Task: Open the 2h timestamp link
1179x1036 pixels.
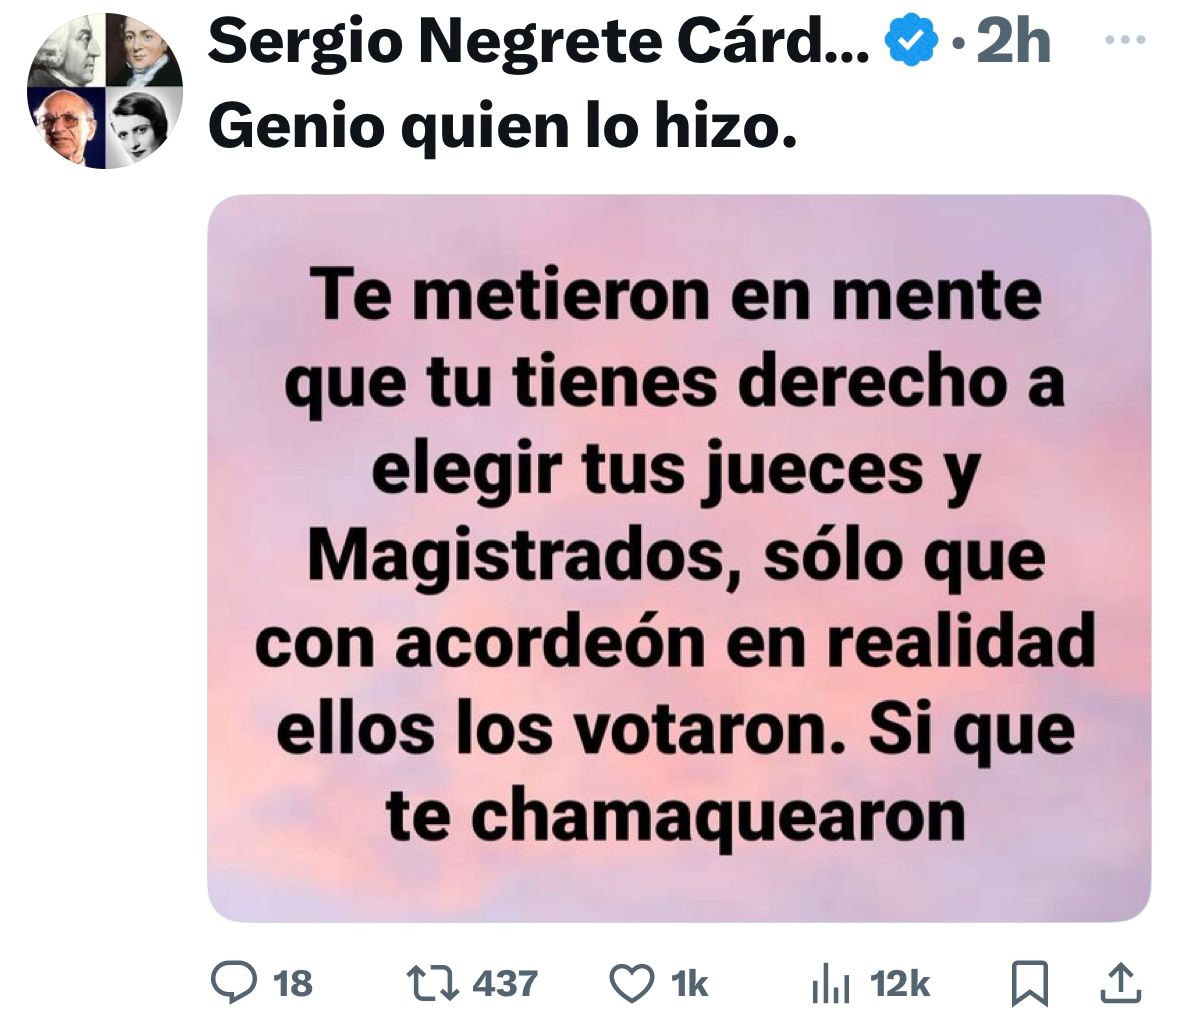Action: coord(1013,41)
